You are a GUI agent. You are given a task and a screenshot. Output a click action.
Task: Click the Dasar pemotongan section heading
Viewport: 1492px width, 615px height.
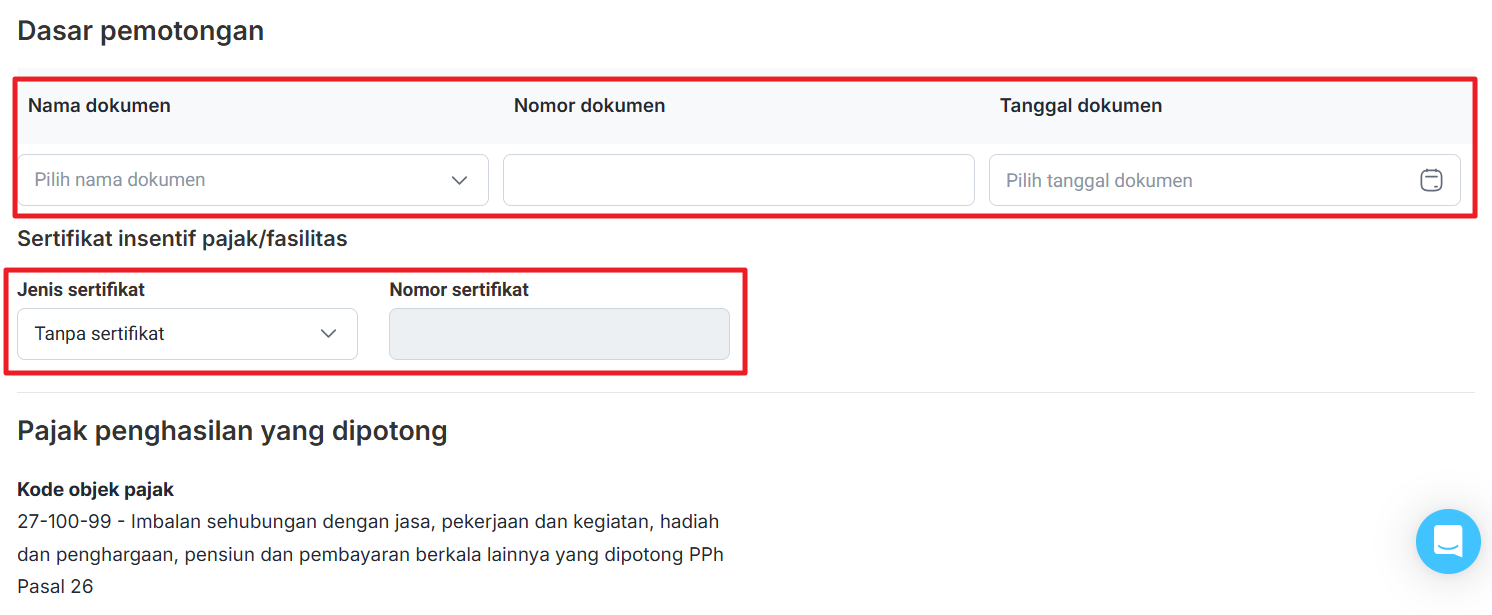(x=141, y=31)
